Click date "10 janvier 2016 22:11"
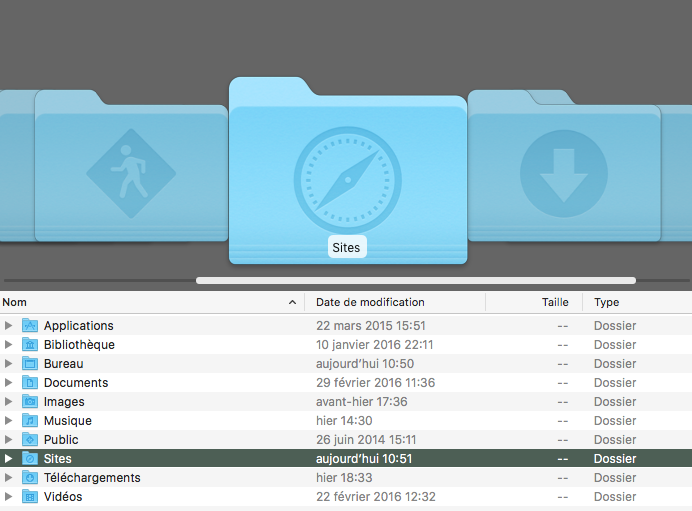 pos(375,345)
